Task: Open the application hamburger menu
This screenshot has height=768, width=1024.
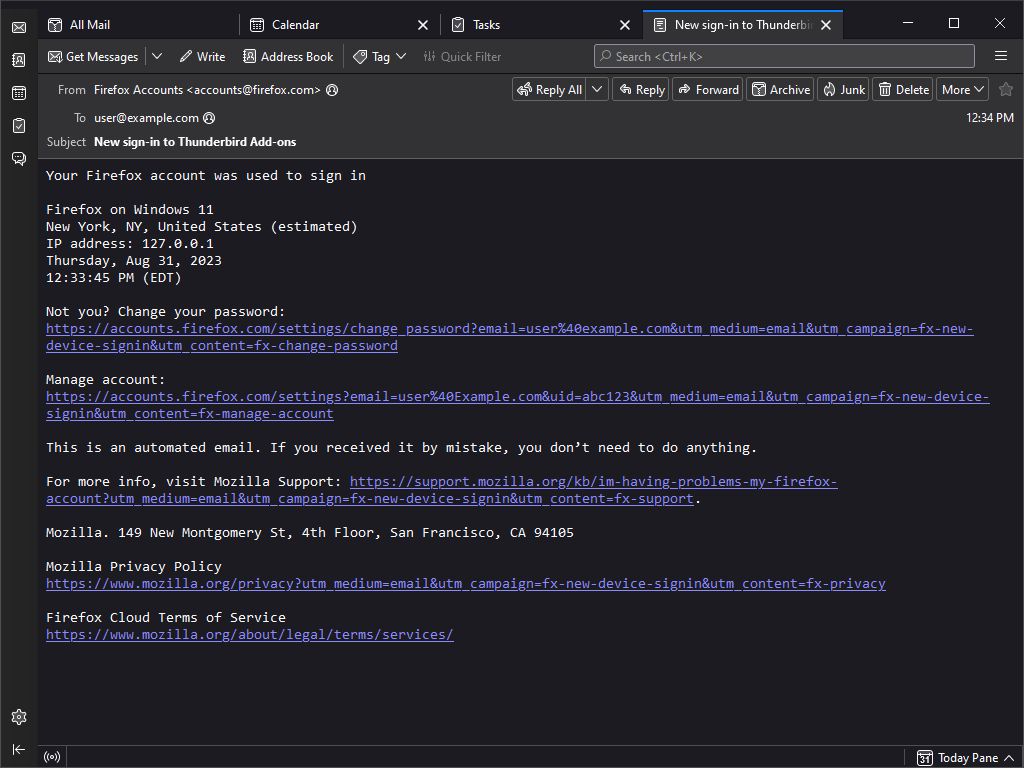Action: pos(1000,56)
